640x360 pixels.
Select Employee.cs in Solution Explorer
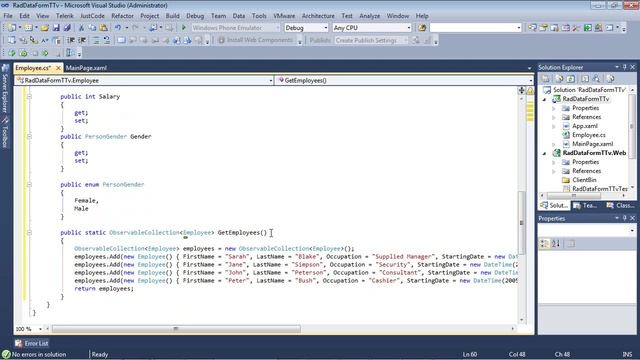589,135
